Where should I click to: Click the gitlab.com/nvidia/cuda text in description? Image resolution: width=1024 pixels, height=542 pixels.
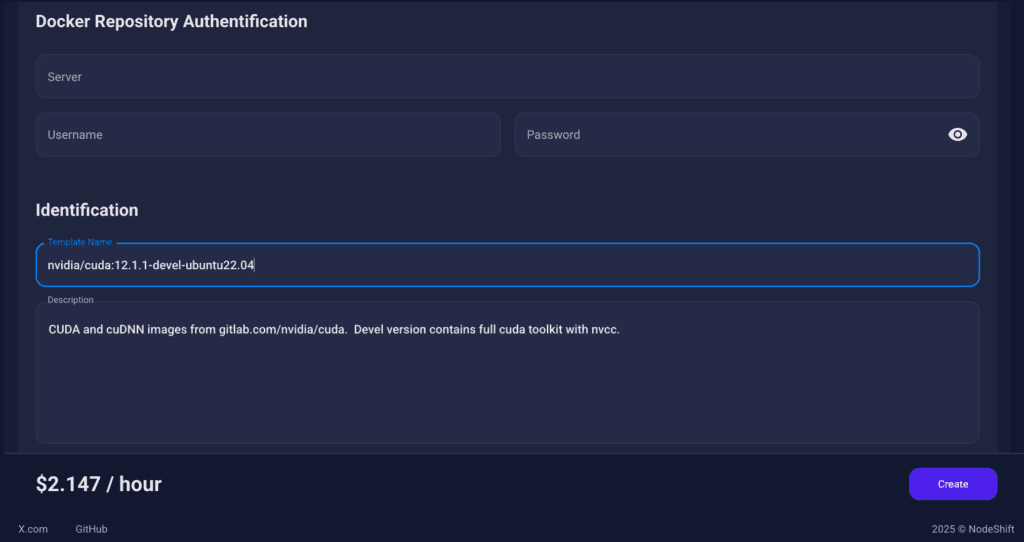pyautogui.click(x=269, y=330)
